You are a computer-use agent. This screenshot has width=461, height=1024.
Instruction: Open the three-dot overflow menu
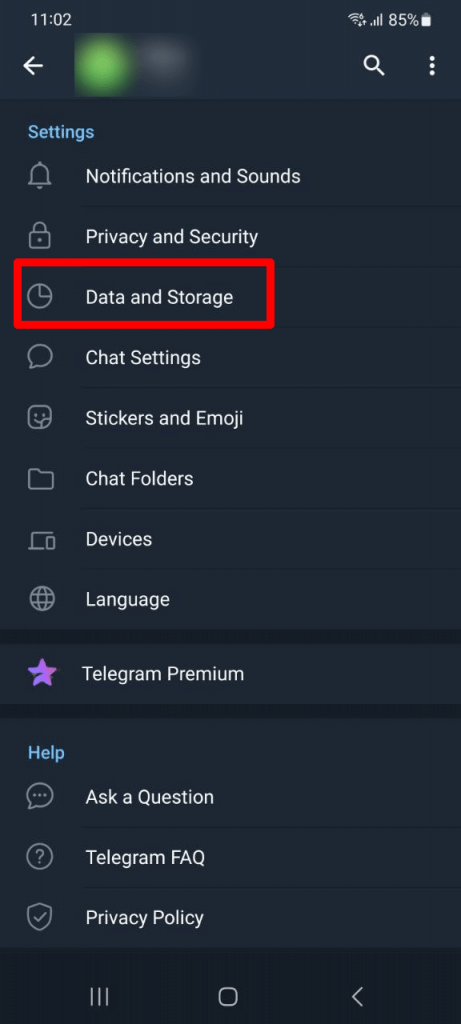pos(432,65)
